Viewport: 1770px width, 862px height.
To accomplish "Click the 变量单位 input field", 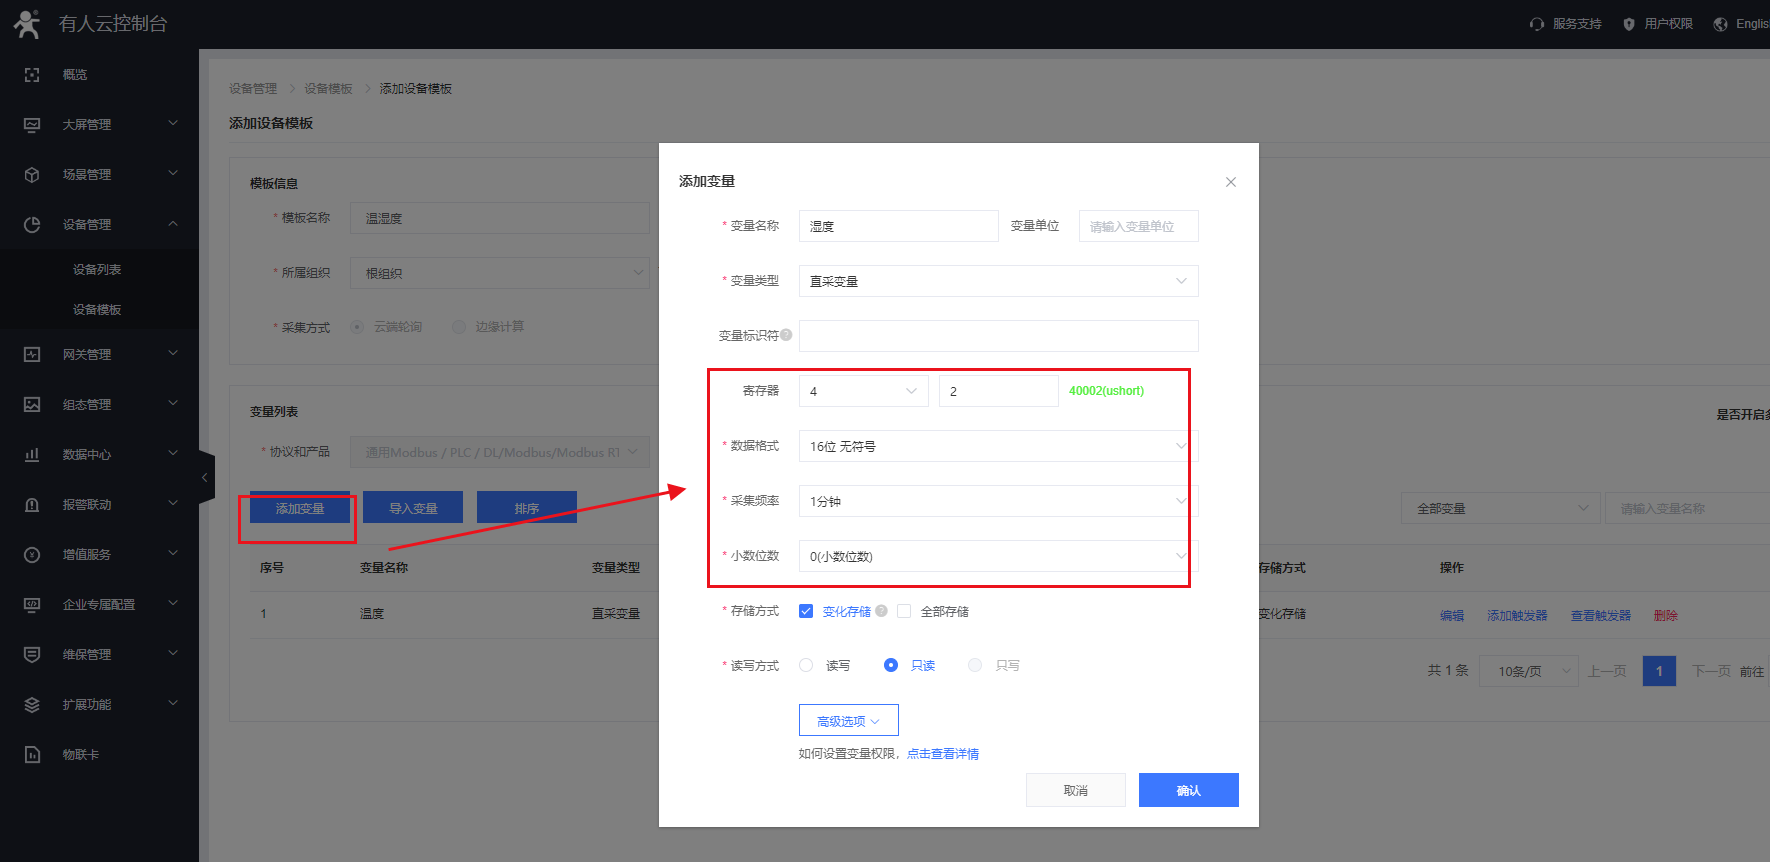I will point(1138,226).
